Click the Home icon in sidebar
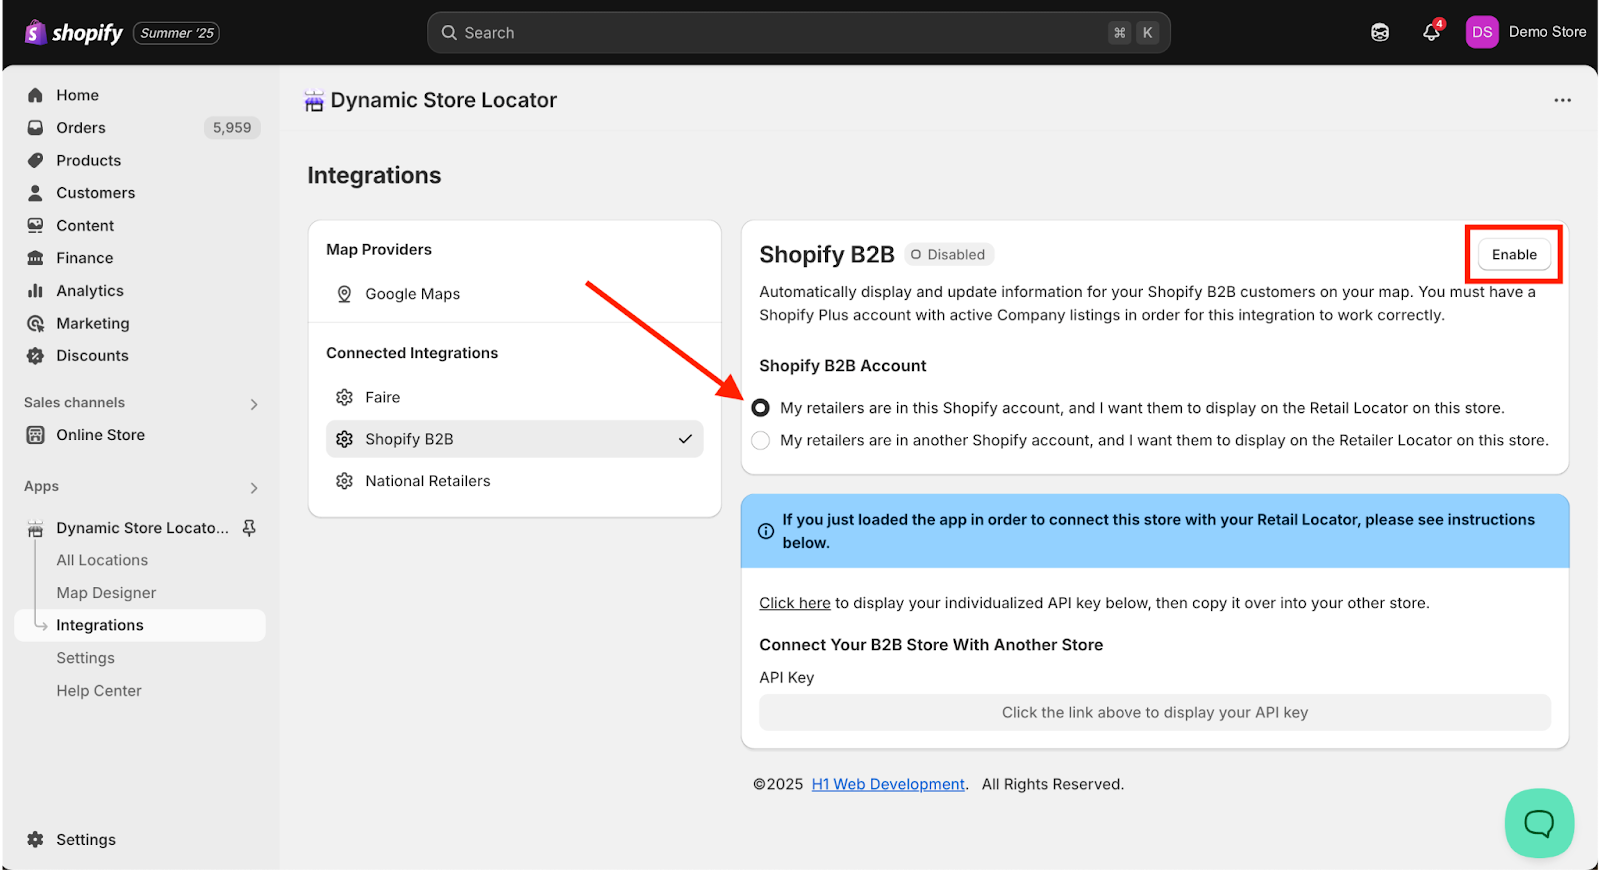This screenshot has width=1600, height=870. point(36,95)
